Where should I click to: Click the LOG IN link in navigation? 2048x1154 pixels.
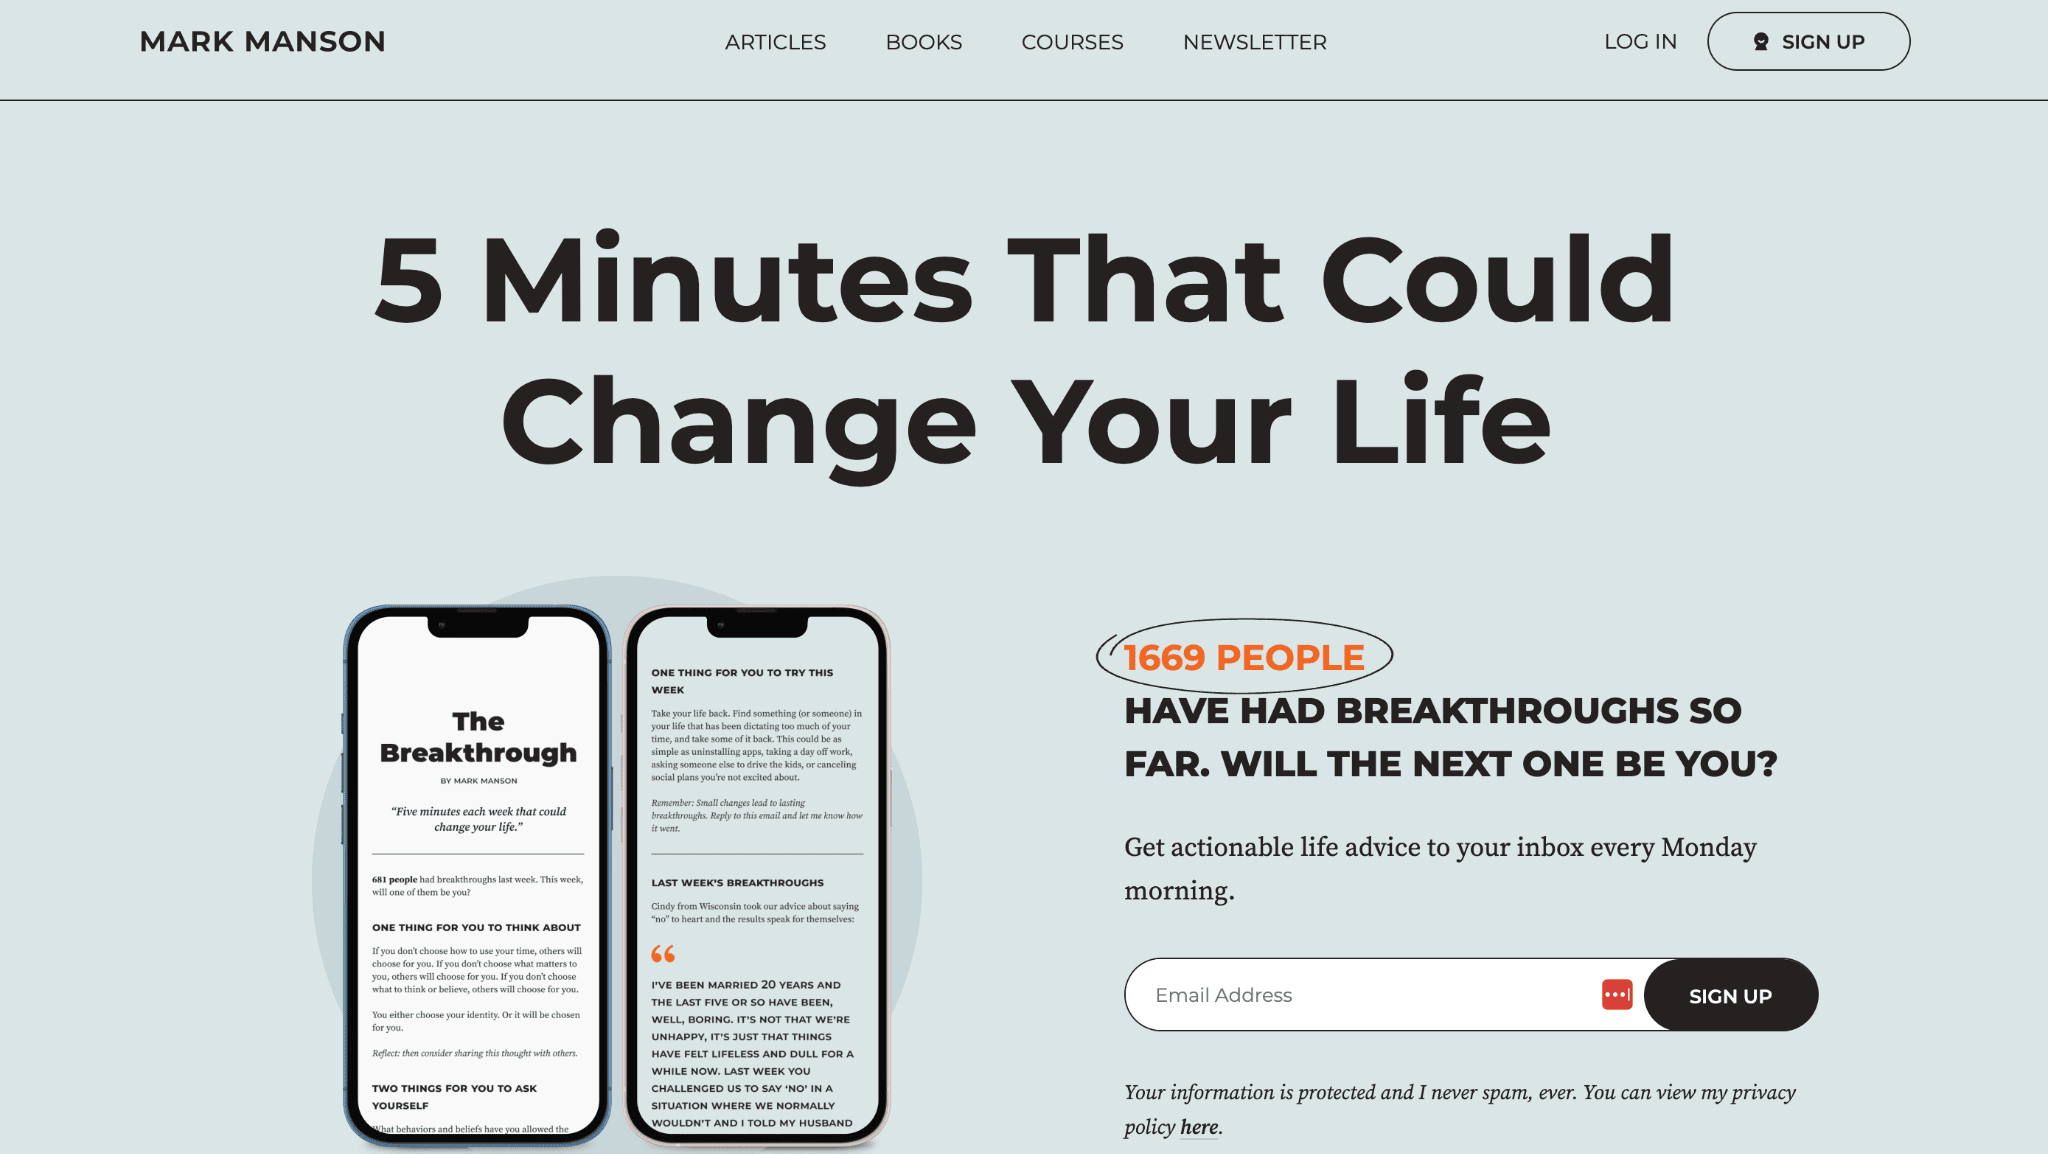pos(1640,41)
